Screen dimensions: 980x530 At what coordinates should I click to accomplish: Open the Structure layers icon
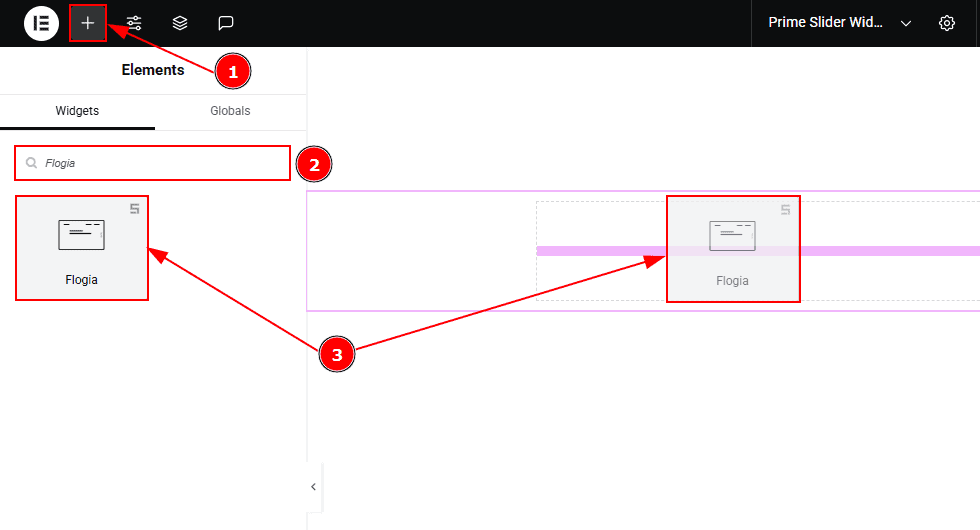(180, 23)
